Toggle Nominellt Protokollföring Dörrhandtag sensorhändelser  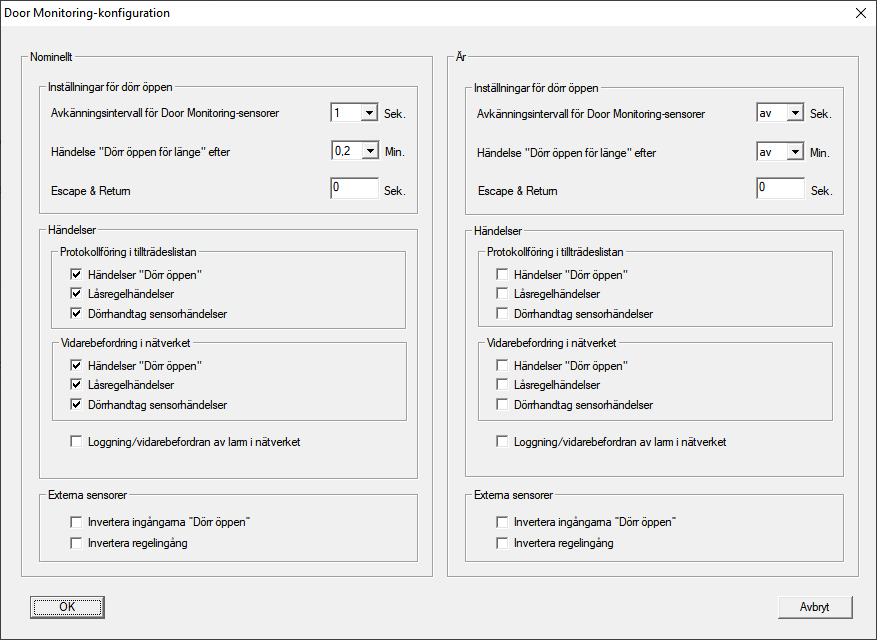tap(77, 314)
